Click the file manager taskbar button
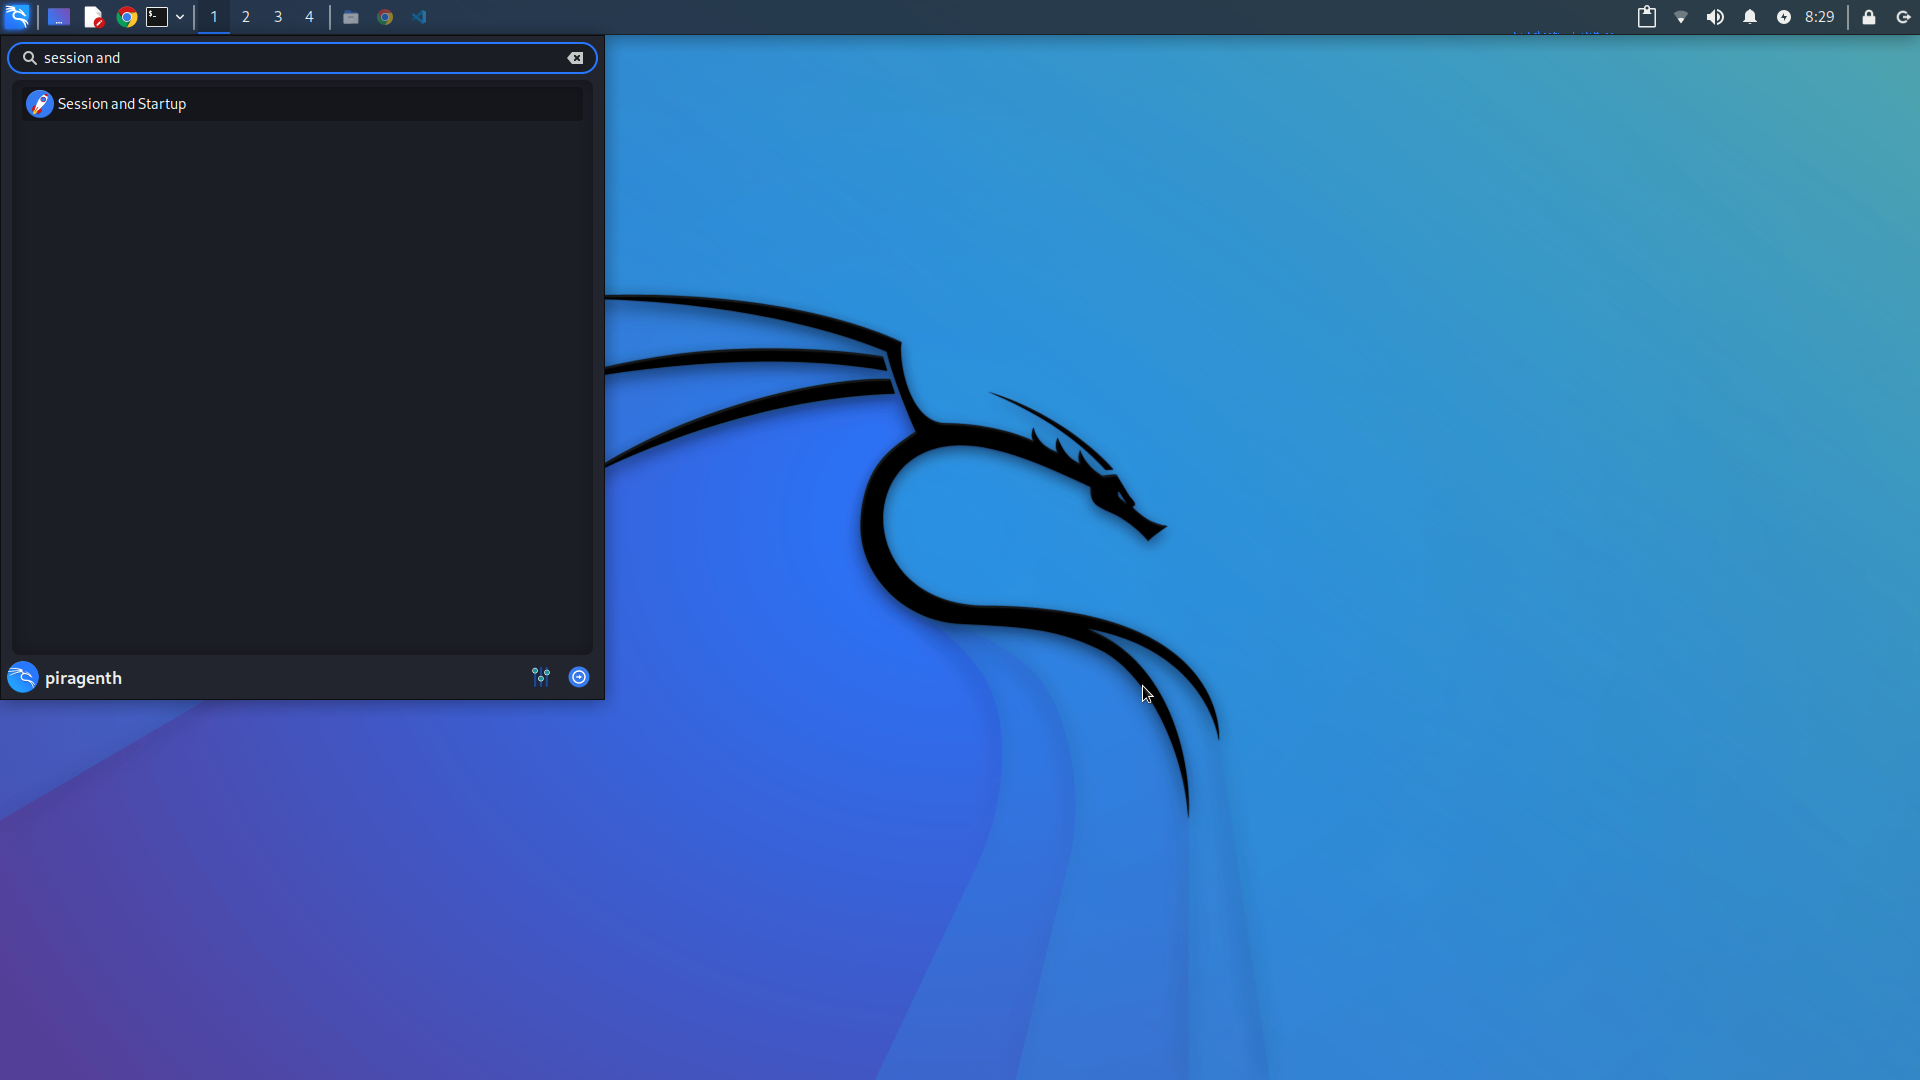The image size is (1920, 1080). tap(351, 17)
